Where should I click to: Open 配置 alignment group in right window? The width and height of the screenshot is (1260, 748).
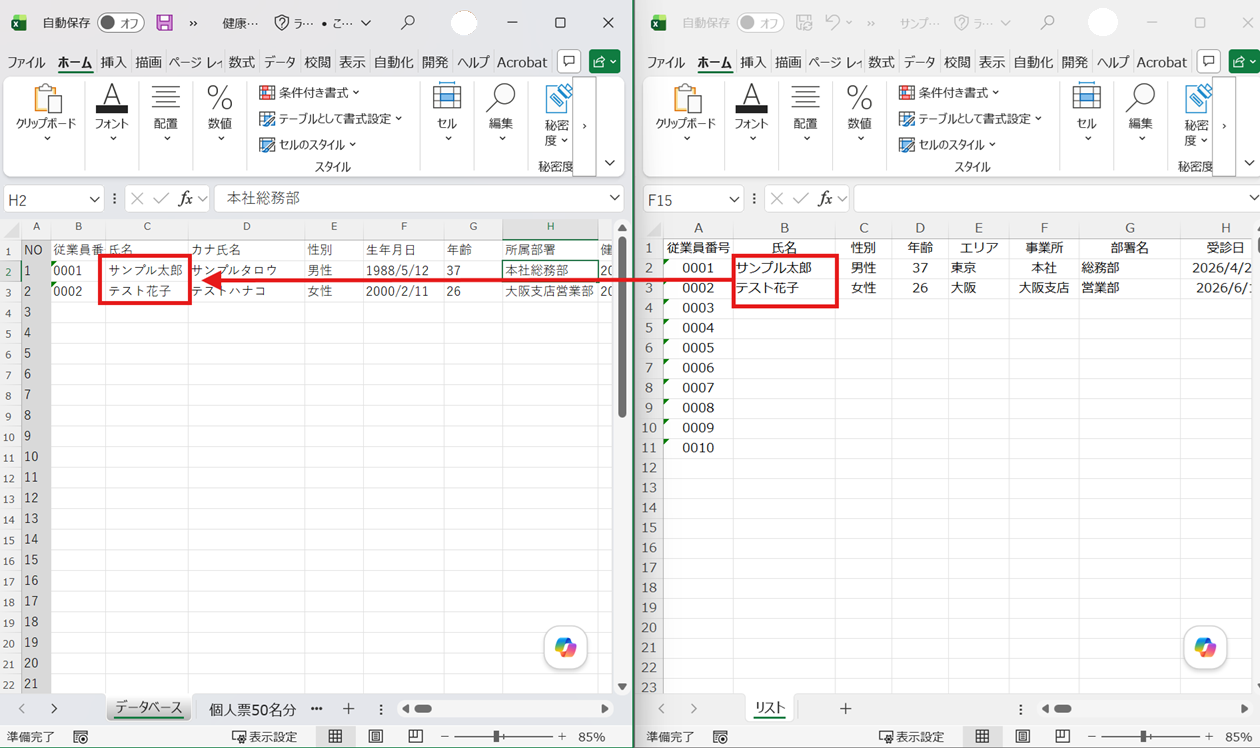tap(806, 113)
